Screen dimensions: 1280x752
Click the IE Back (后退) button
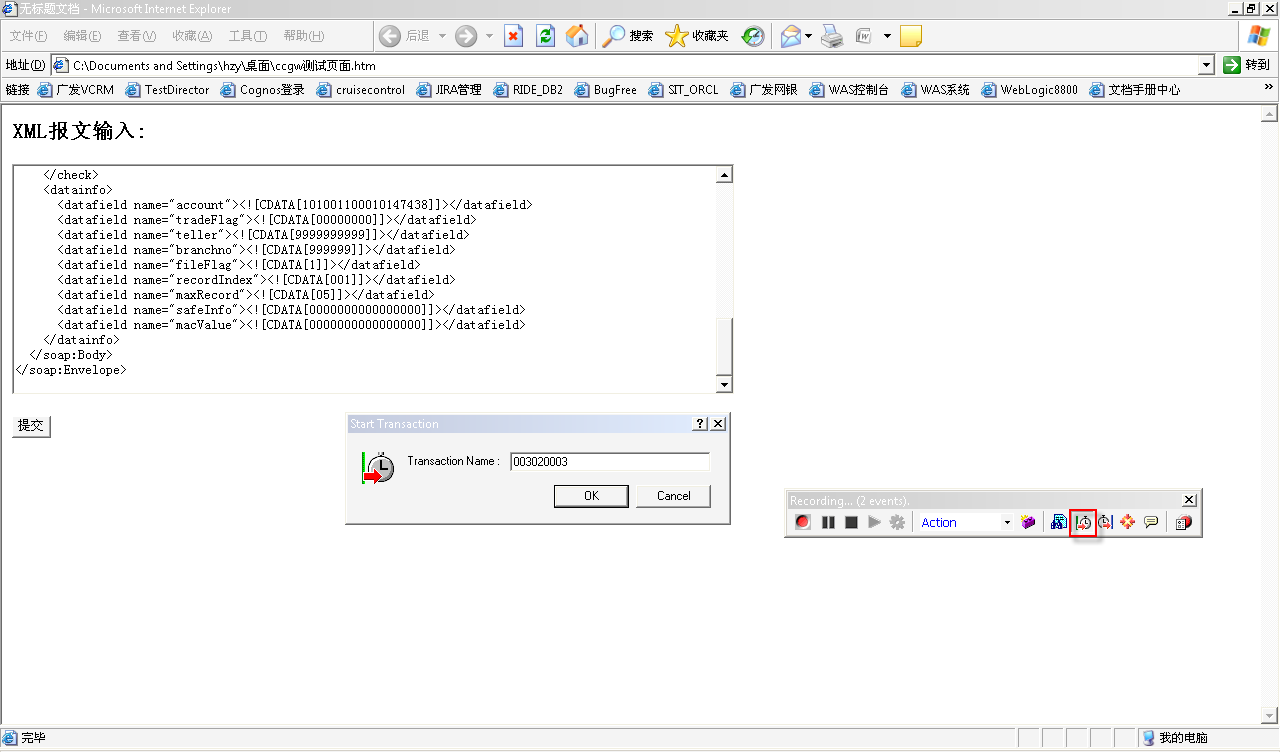point(404,36)
